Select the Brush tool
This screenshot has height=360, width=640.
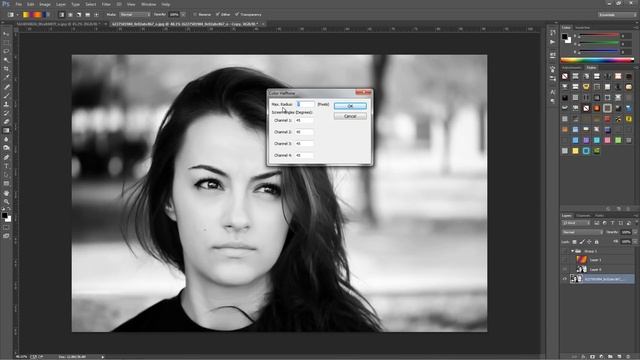(6, 96)
